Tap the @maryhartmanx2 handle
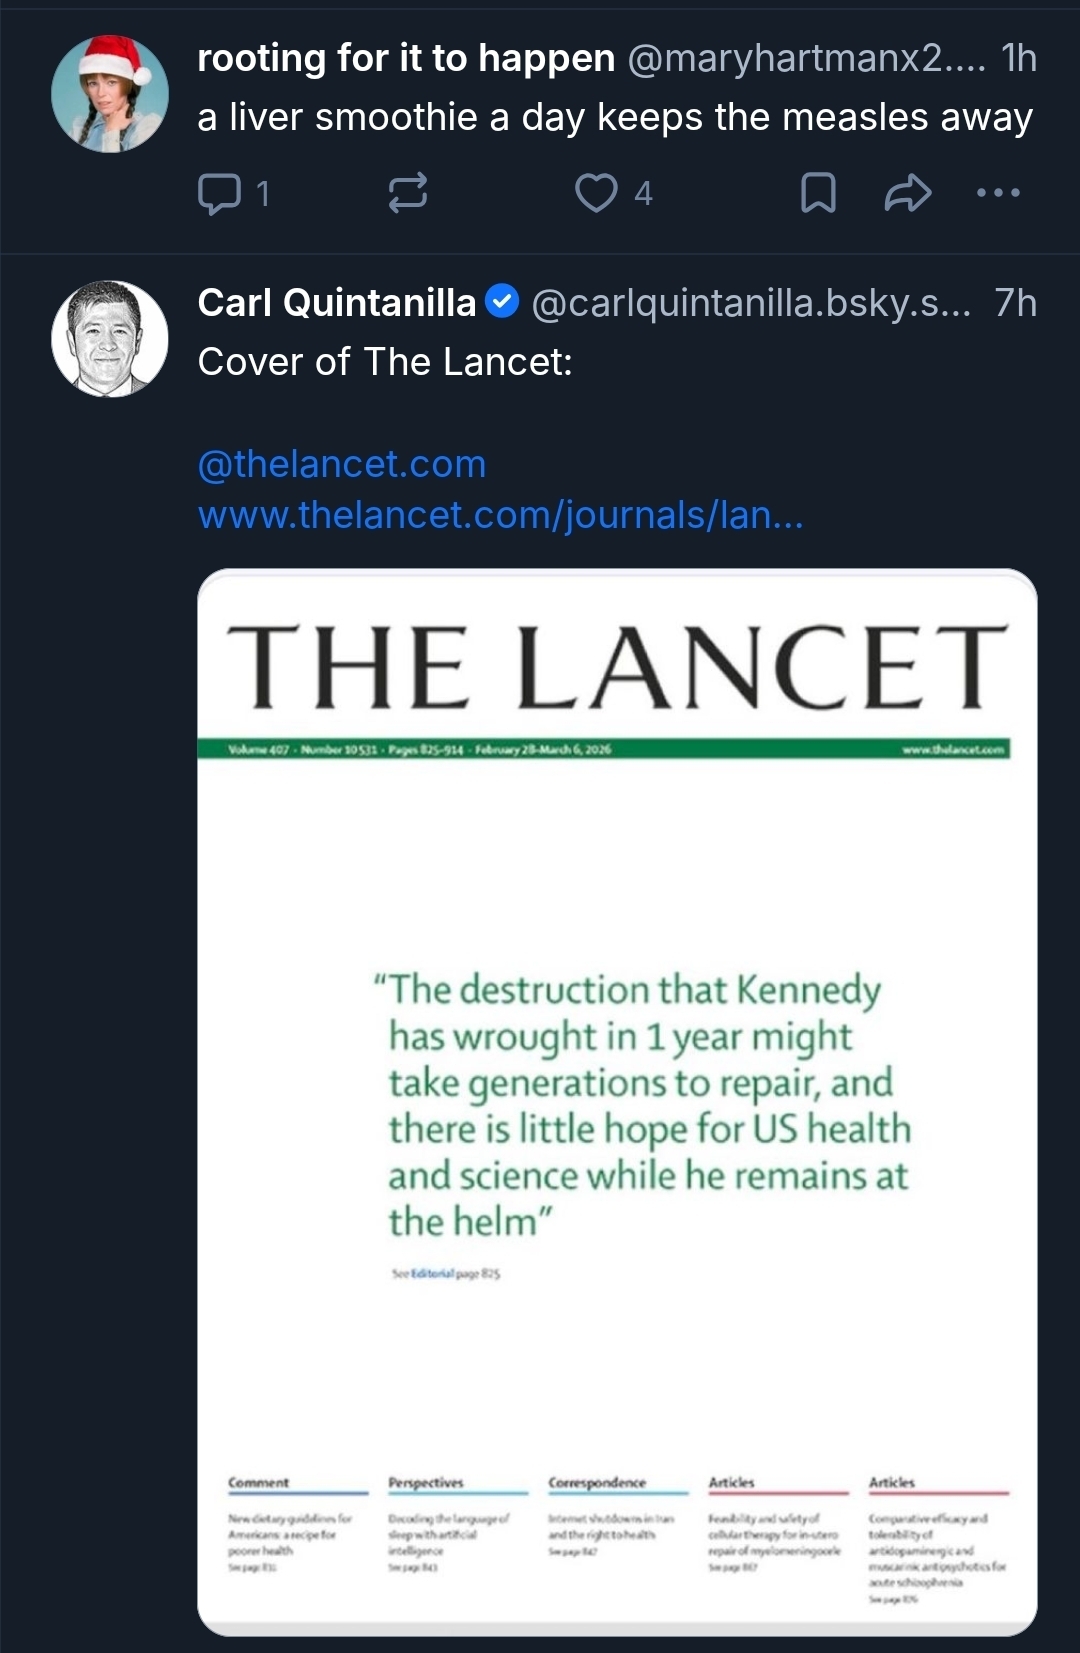 coord(805,59)
